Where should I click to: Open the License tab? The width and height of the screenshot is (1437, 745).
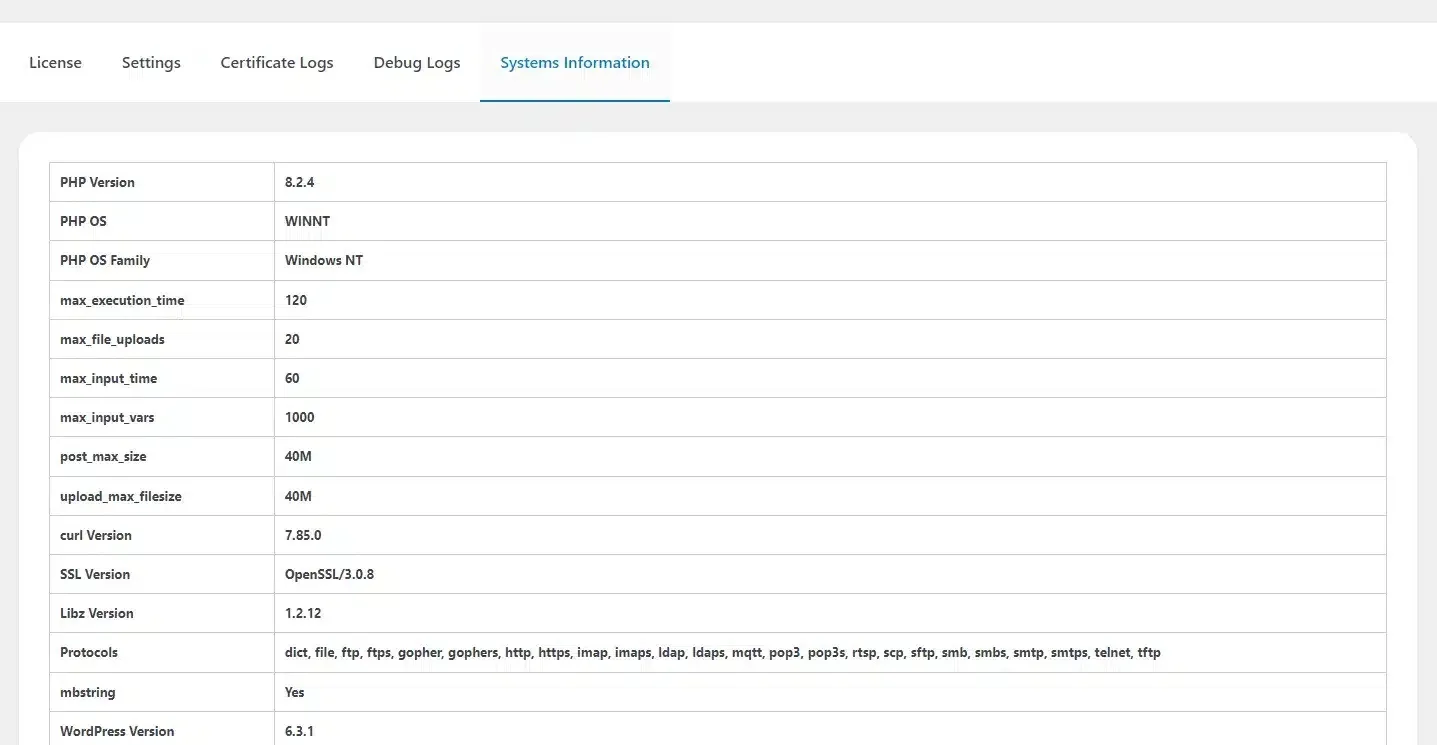(x=55, y=63)
